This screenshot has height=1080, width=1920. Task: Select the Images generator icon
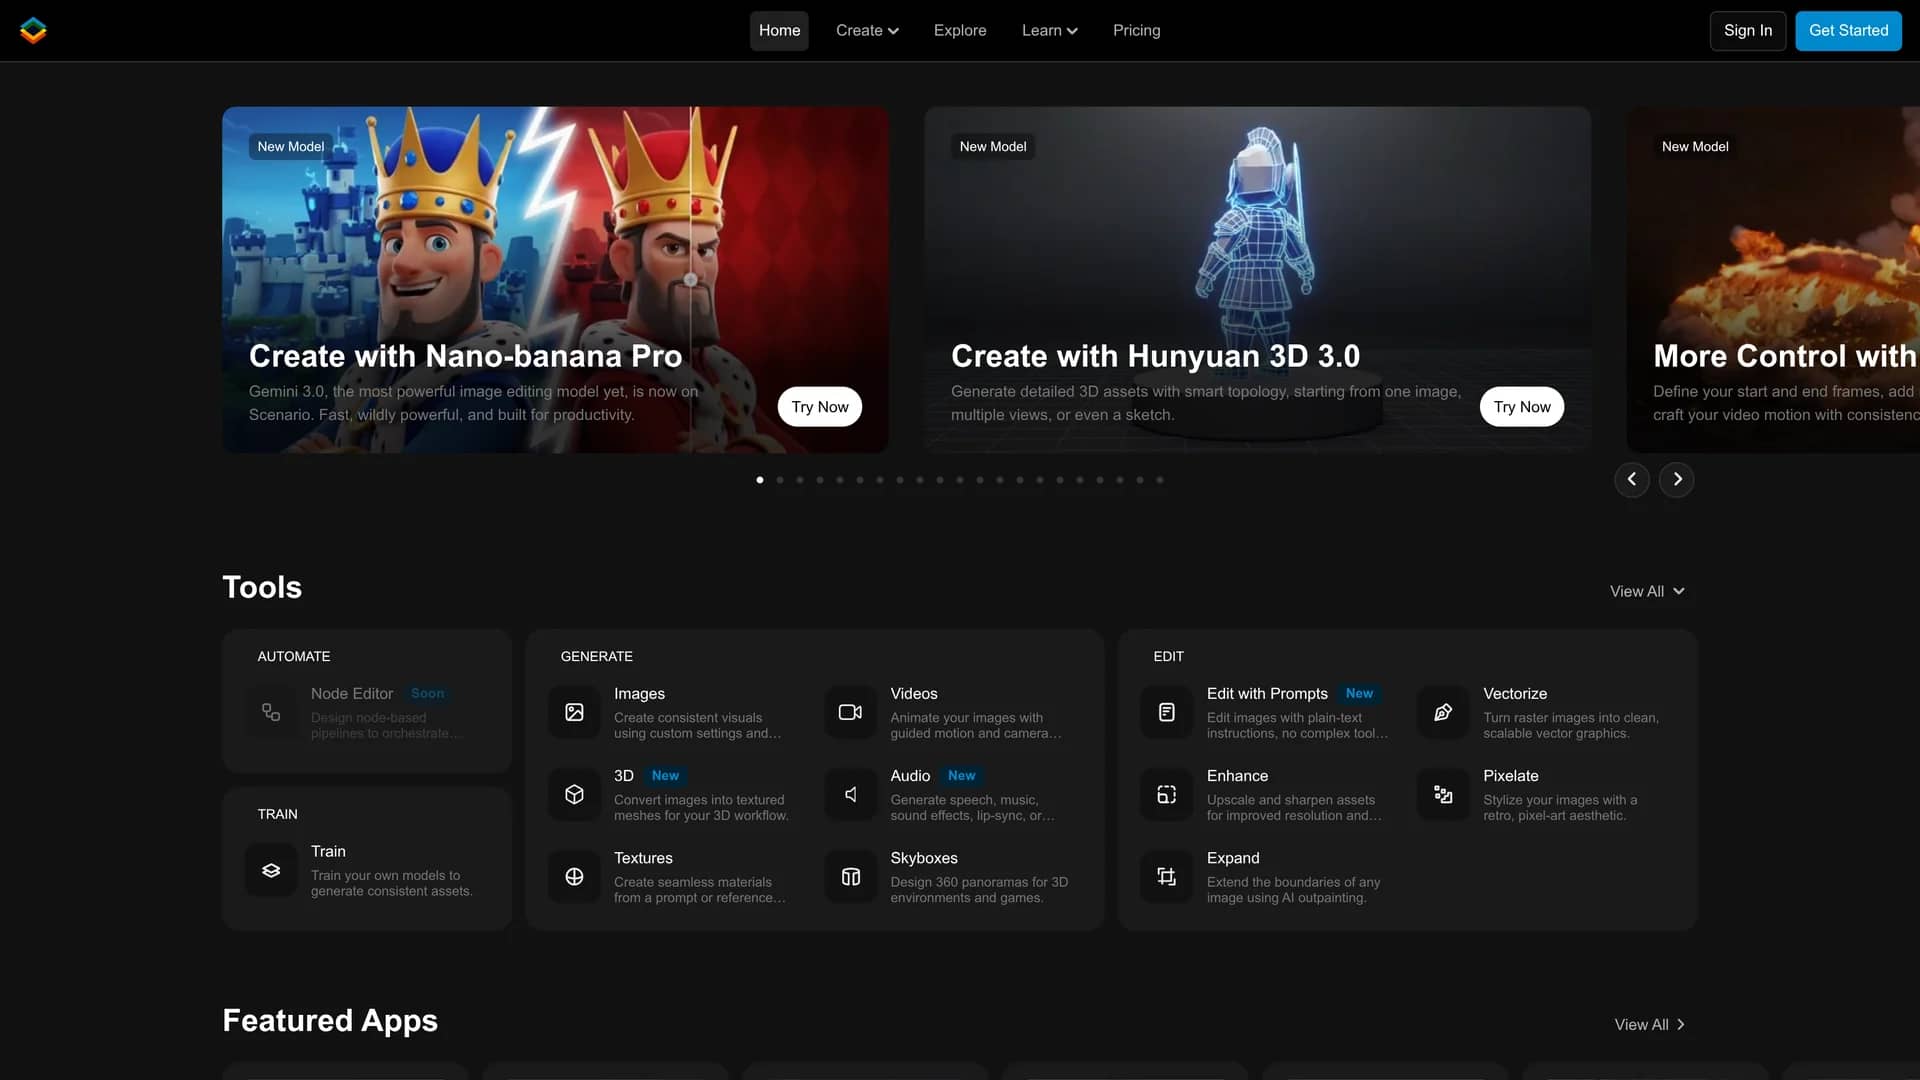(x=574, y=712)
